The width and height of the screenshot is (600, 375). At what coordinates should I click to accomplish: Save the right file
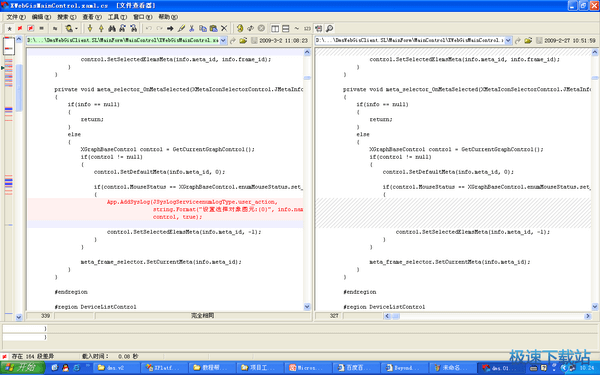point(539,40)
